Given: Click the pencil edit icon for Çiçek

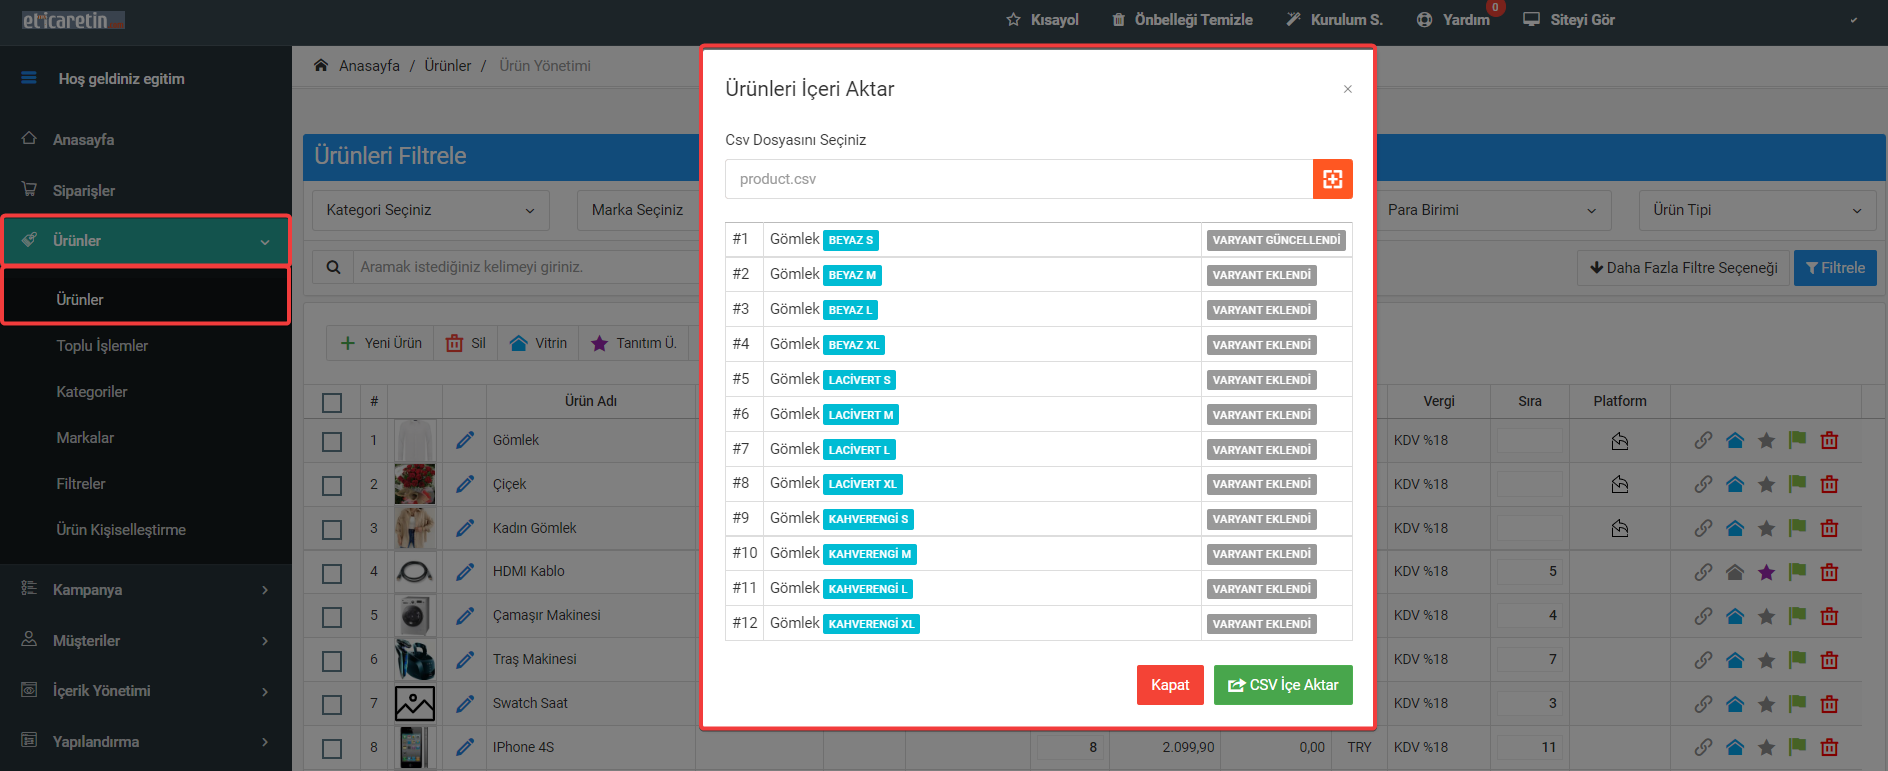Looking at the screenshot, I should pos(465,484).
